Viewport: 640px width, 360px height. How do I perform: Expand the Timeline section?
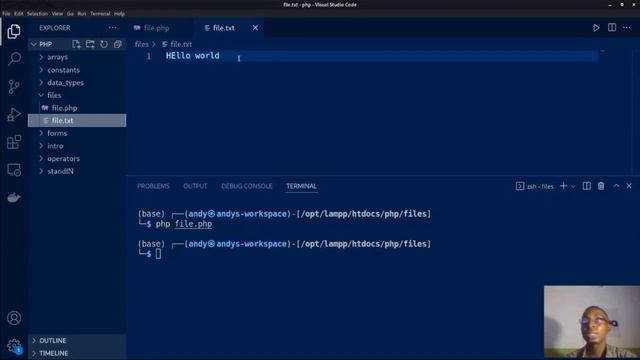77,353
